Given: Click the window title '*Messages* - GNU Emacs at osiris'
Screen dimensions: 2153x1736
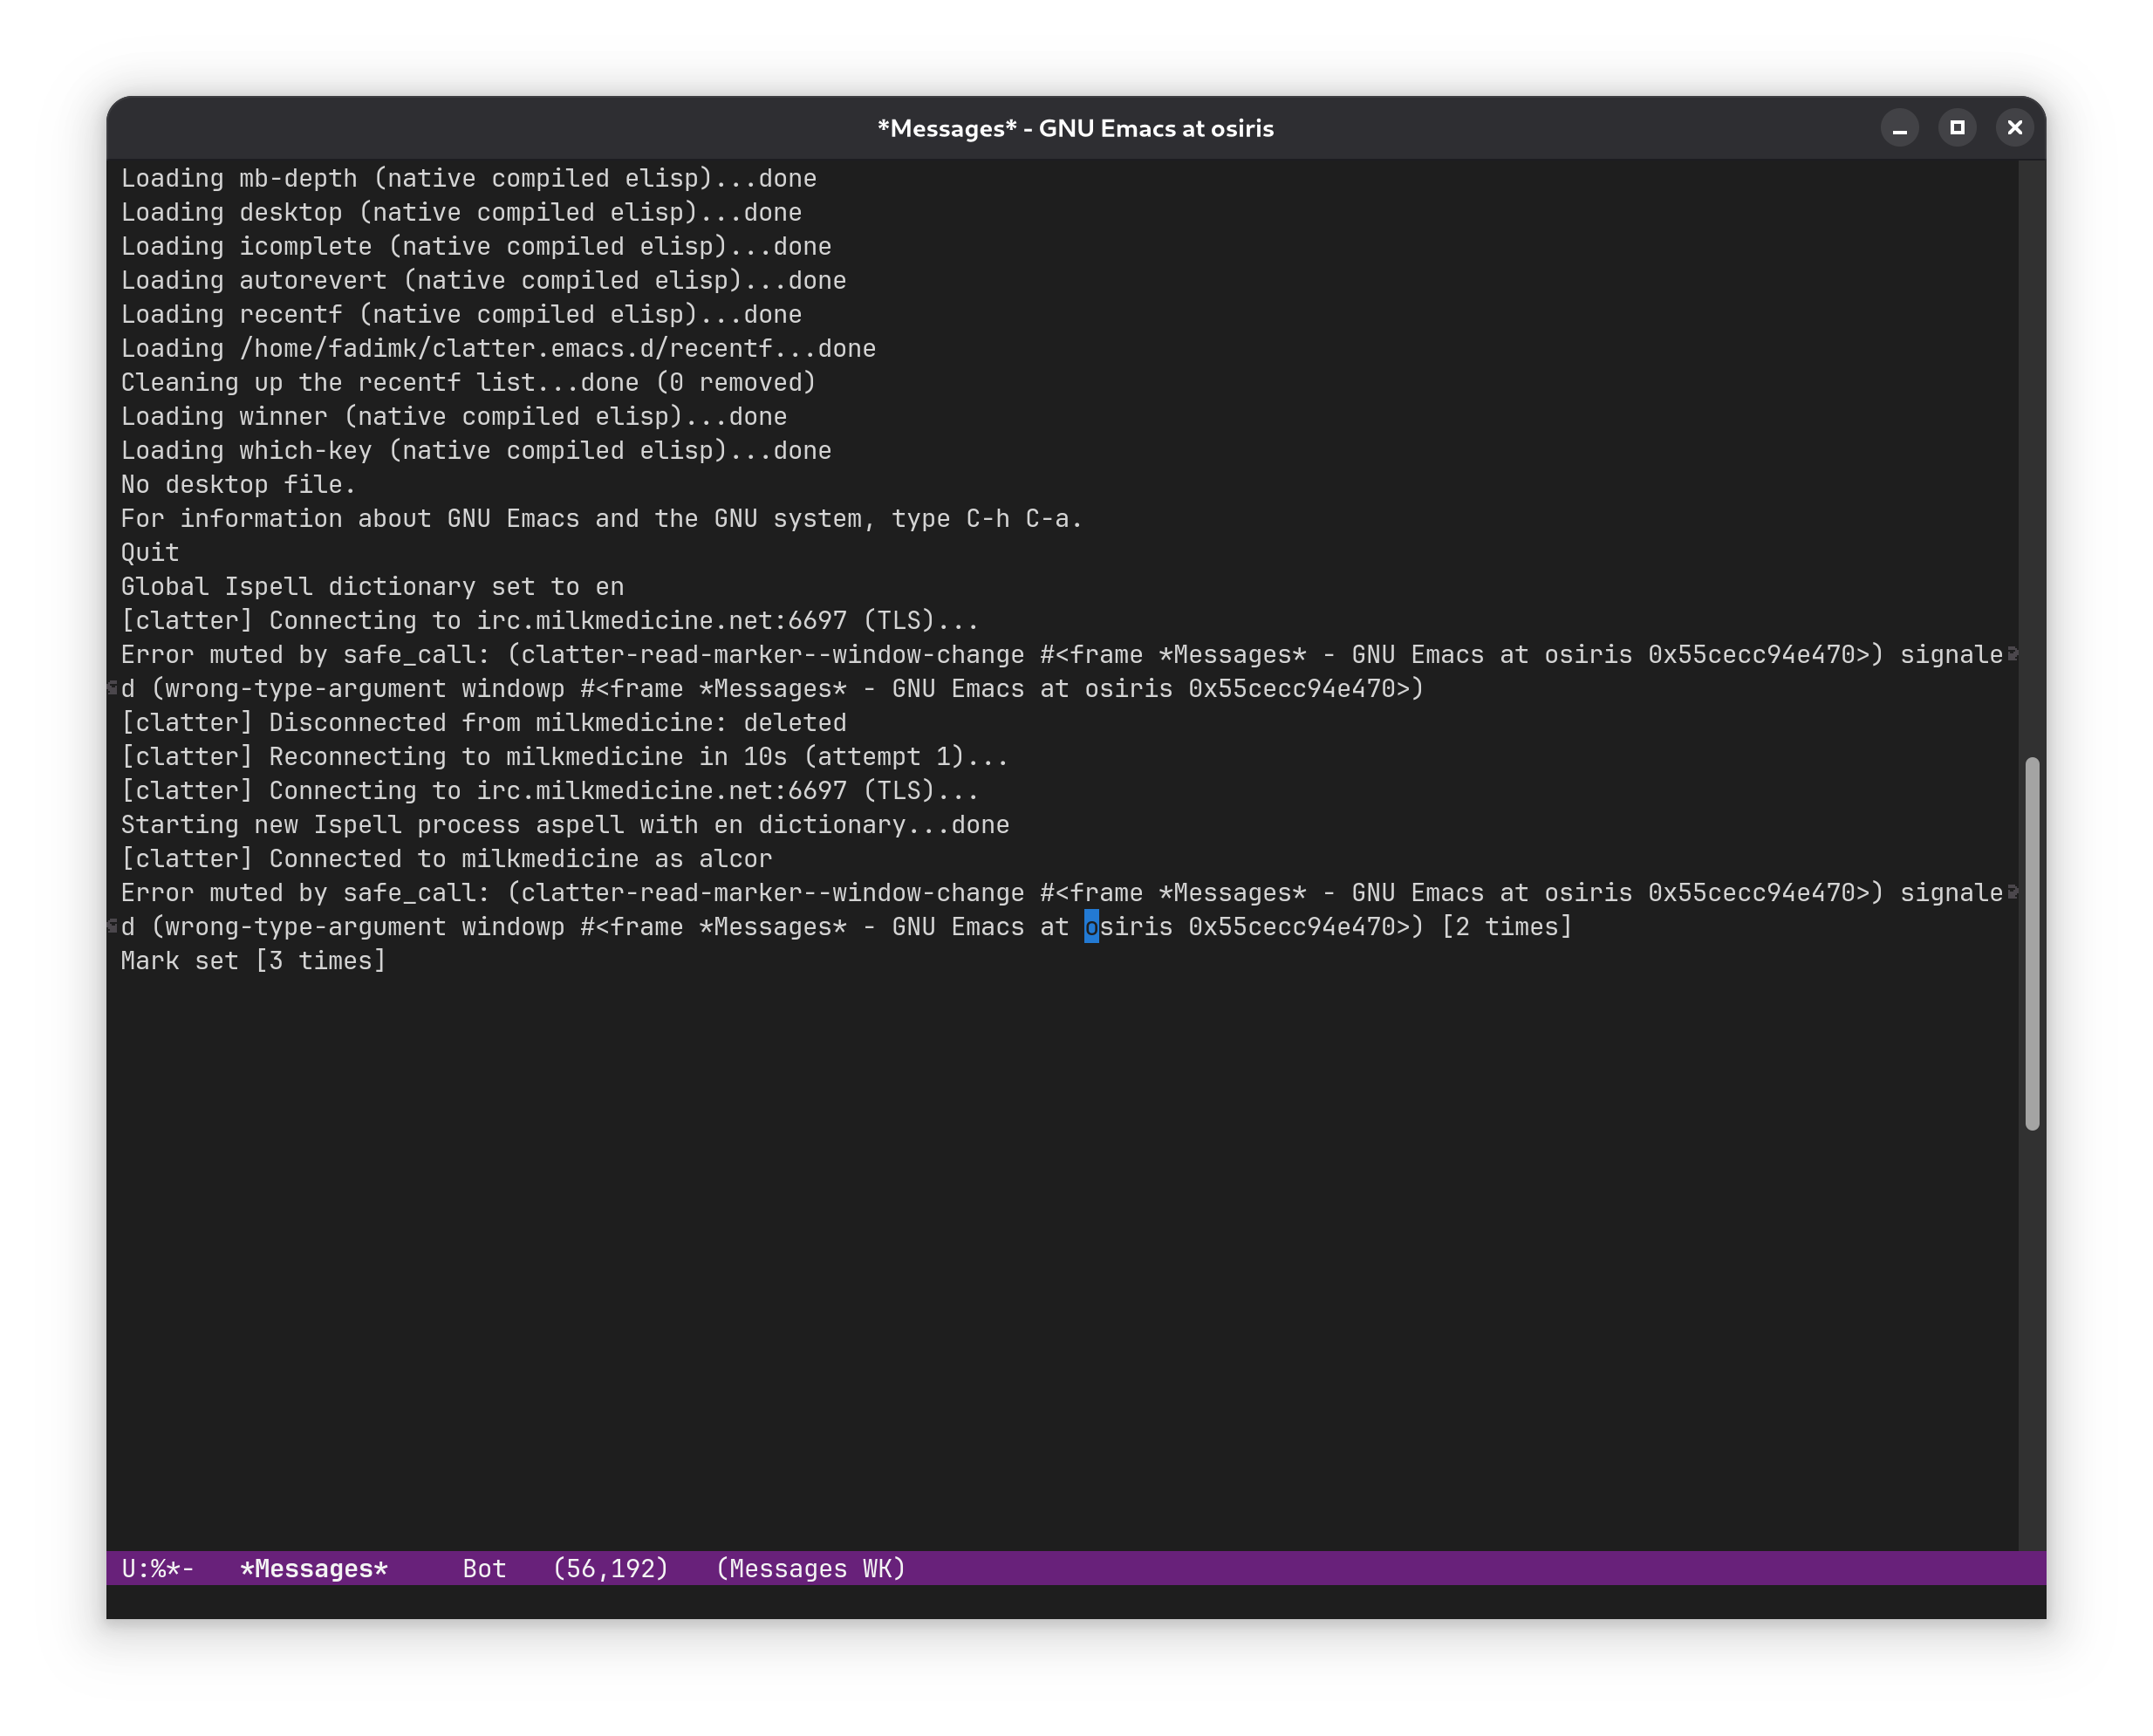Looking at the screenshot, I should (1075, 128).
